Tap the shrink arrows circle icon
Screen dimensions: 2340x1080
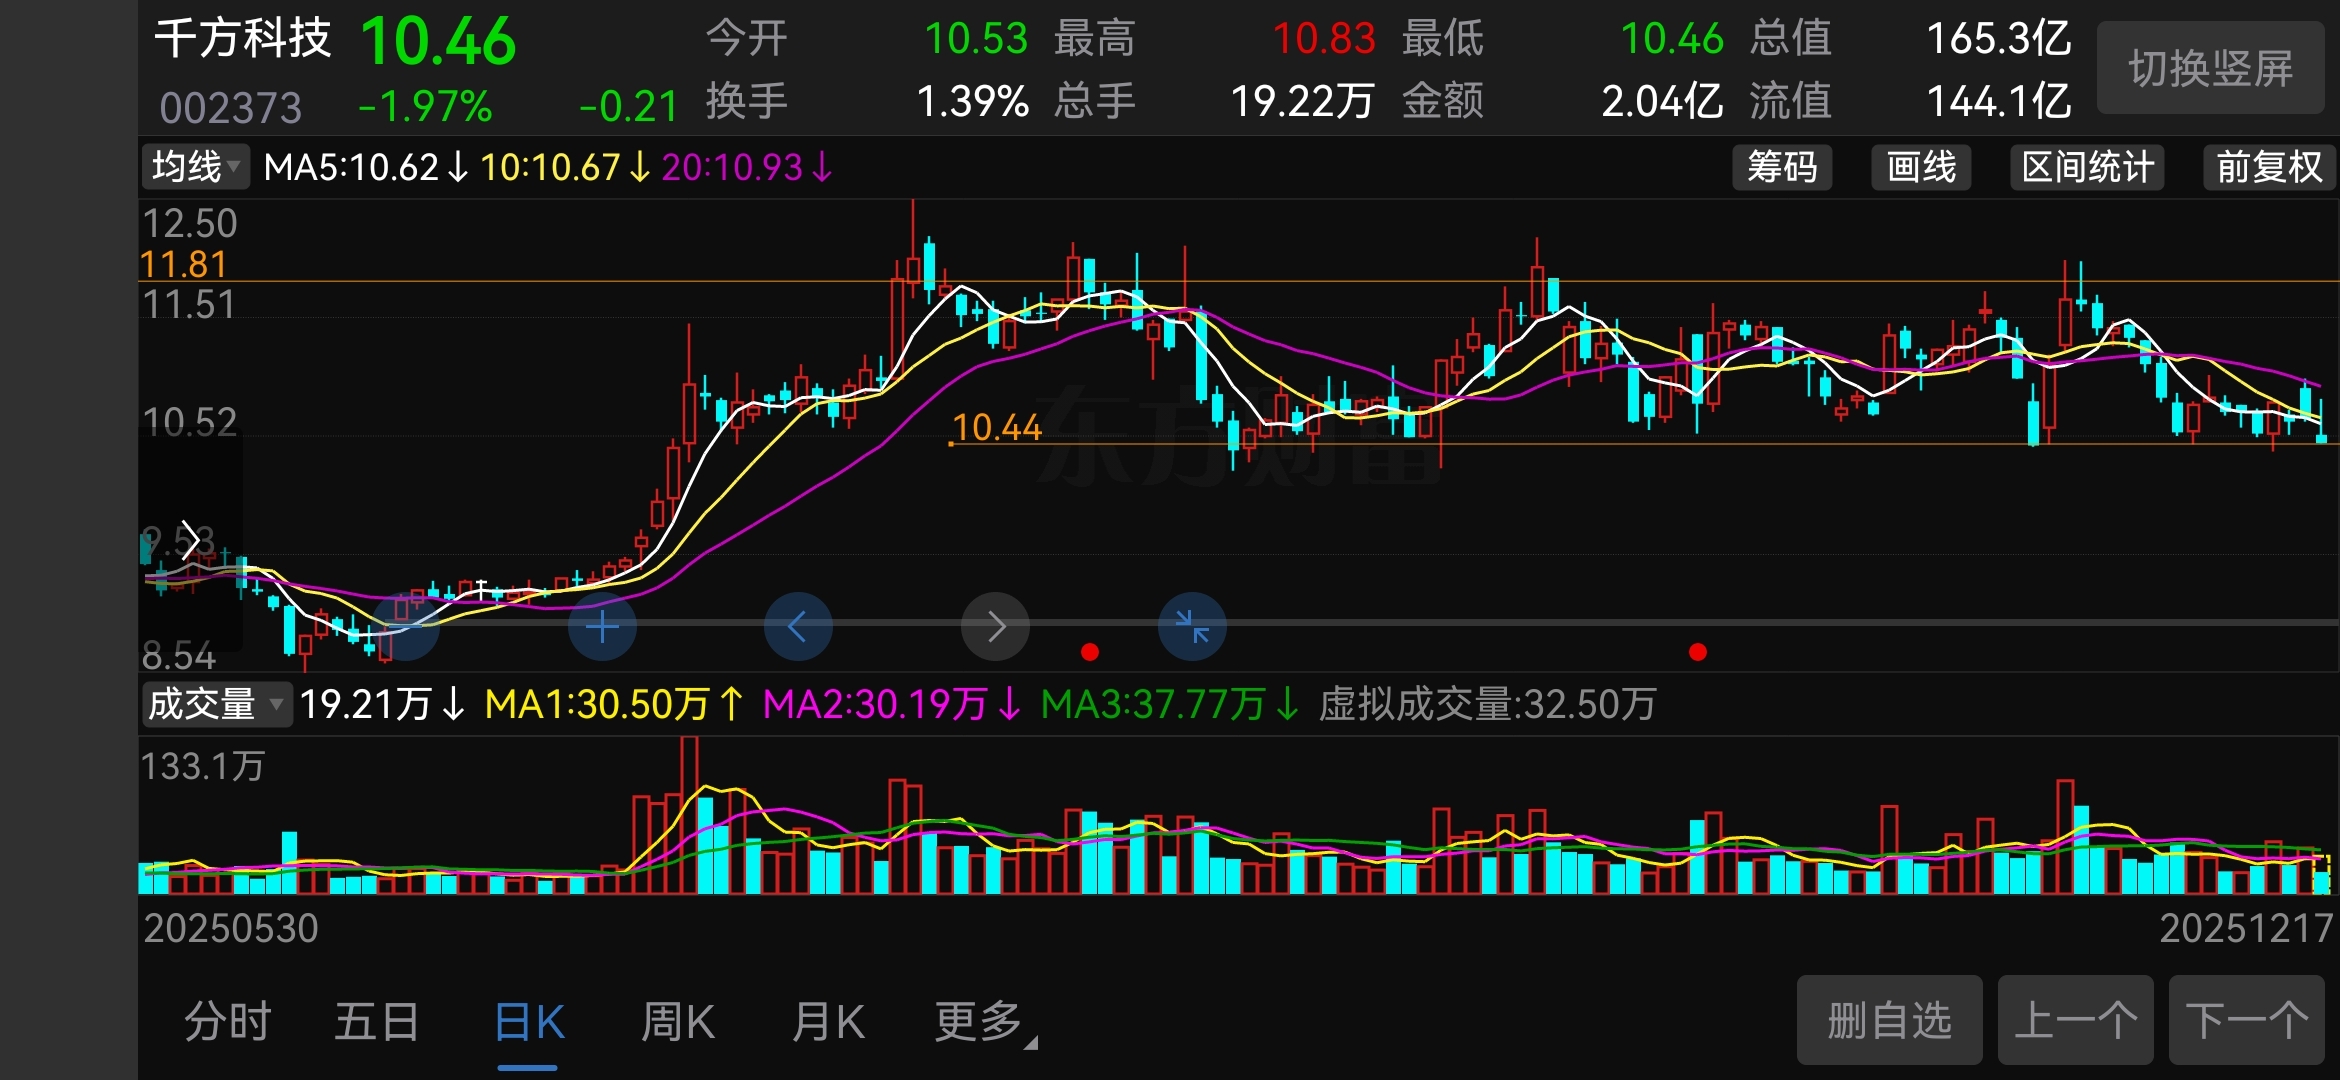pyautogui.click(x=1192, y=627)
